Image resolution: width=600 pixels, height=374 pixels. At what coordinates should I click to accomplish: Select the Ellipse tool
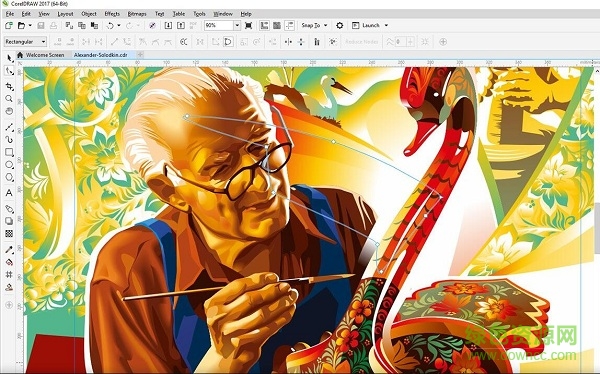[x=9, y=165]
